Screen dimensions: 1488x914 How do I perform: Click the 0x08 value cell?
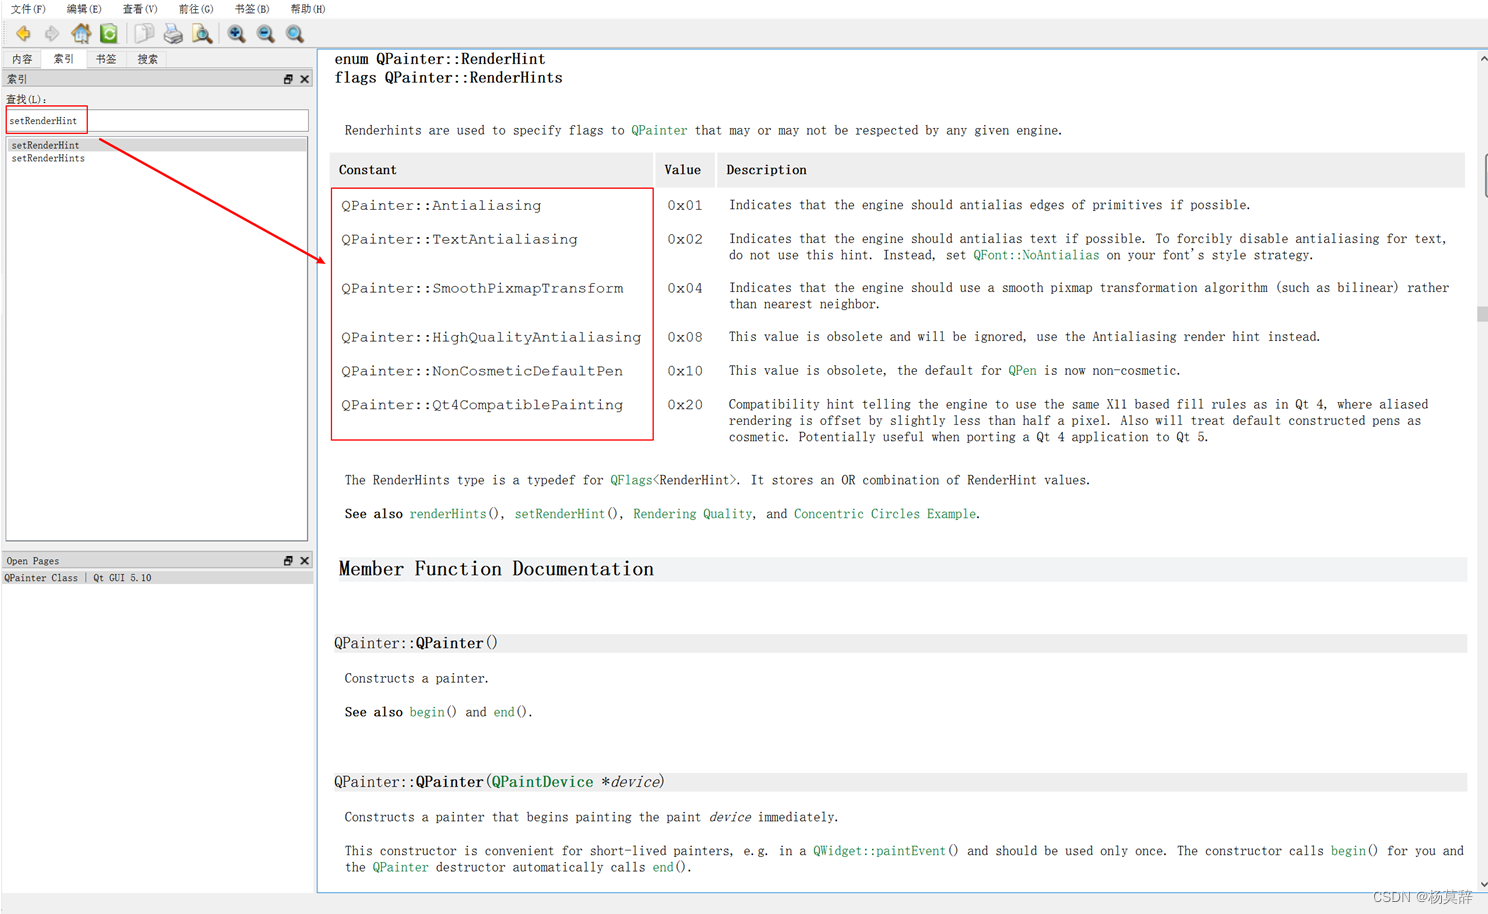(685, 337)
